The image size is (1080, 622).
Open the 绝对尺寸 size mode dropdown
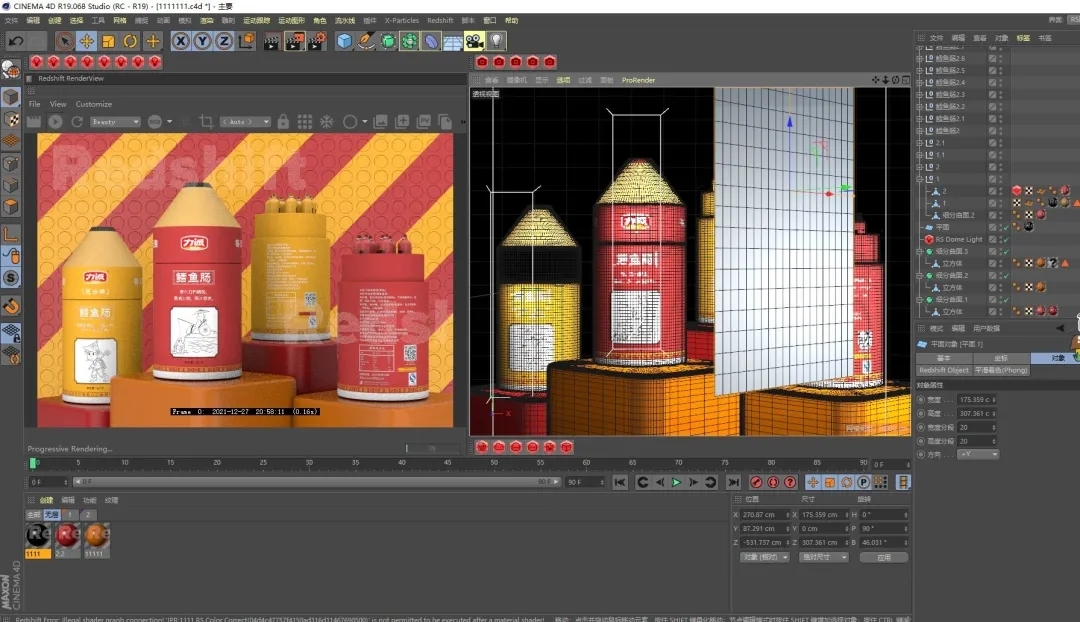pos(823,557)
